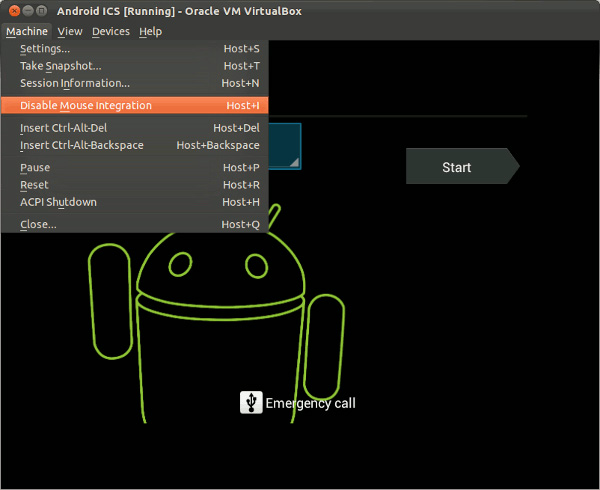Tap the Emergency call link
This screenshot has width=600, height=490.
pos(310,403)
